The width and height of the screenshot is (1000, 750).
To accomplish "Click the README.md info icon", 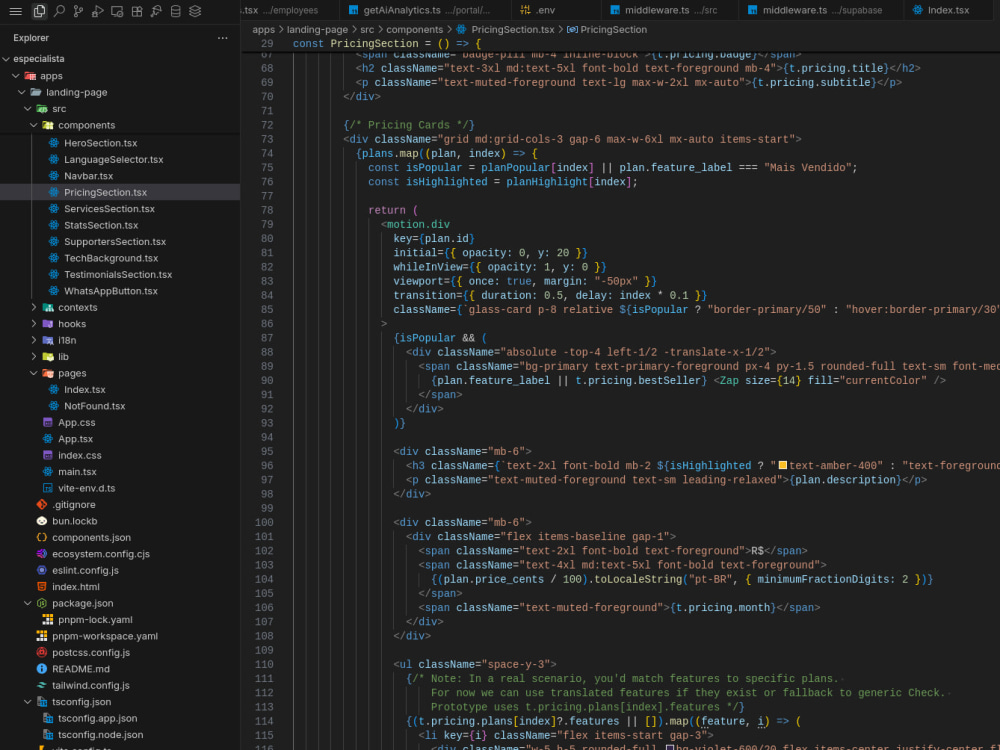I will (41, 669).
